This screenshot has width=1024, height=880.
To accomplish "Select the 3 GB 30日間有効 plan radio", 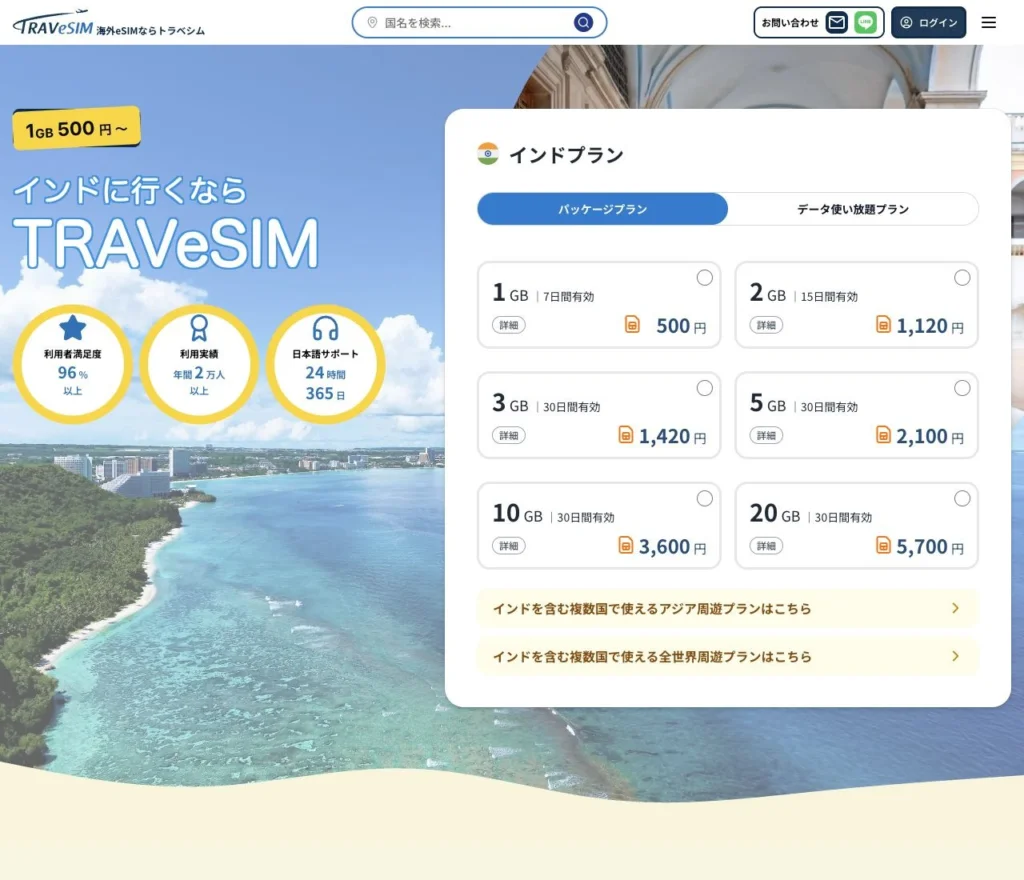I will point(705,388).
